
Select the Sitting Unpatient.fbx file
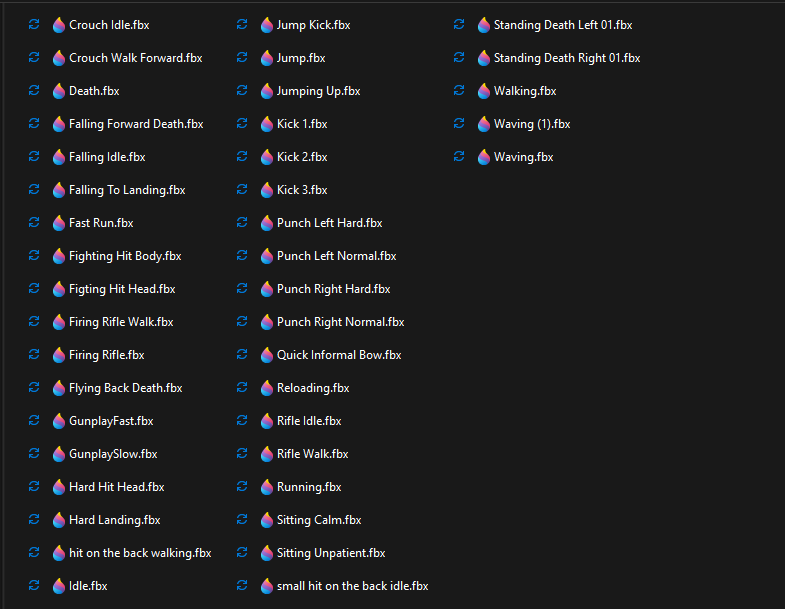tap(331, 553)
